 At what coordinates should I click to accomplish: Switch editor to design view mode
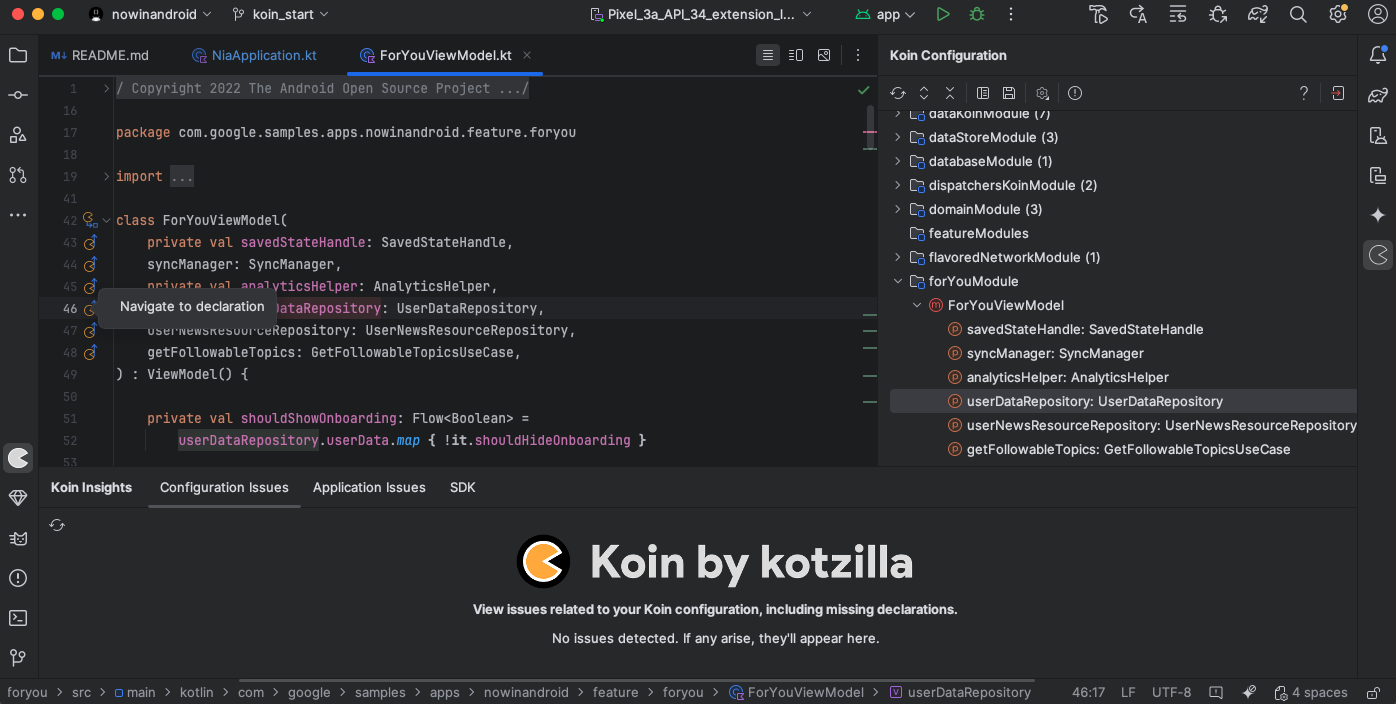click(x=824, y=55)
